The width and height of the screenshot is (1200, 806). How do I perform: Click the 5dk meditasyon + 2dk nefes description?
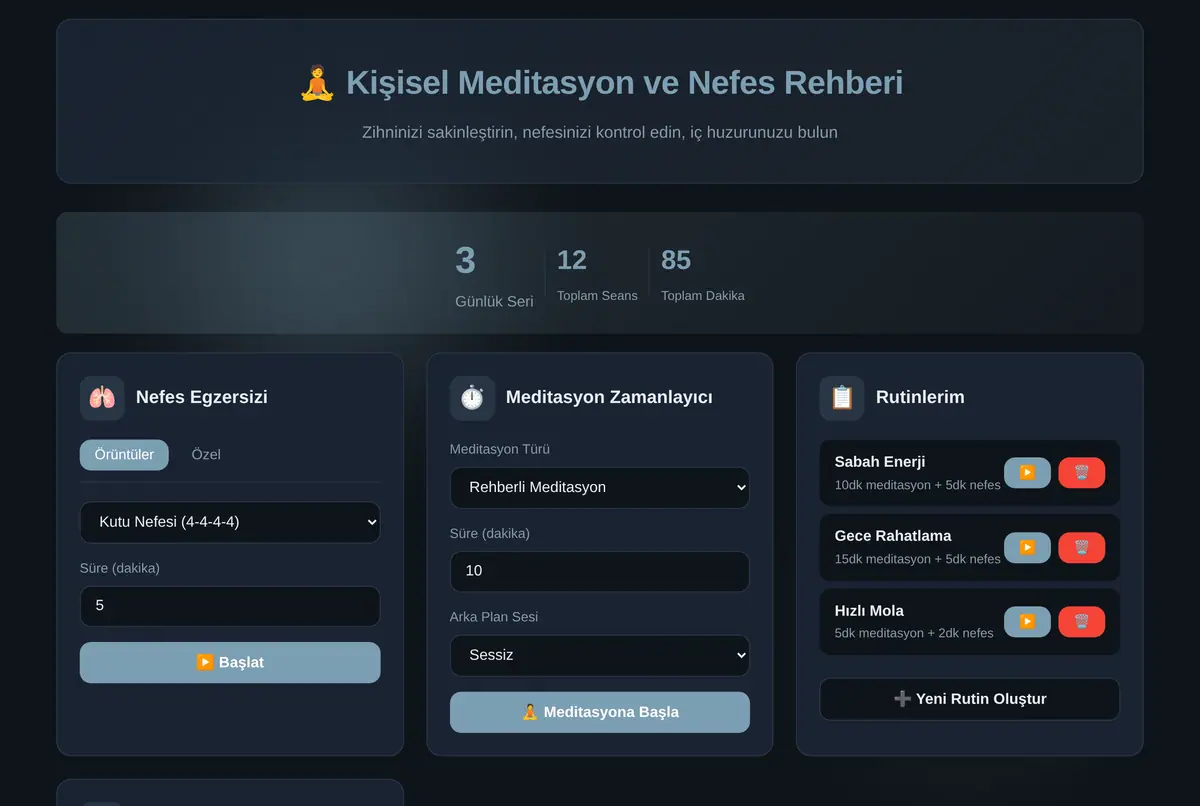point(914,633)
